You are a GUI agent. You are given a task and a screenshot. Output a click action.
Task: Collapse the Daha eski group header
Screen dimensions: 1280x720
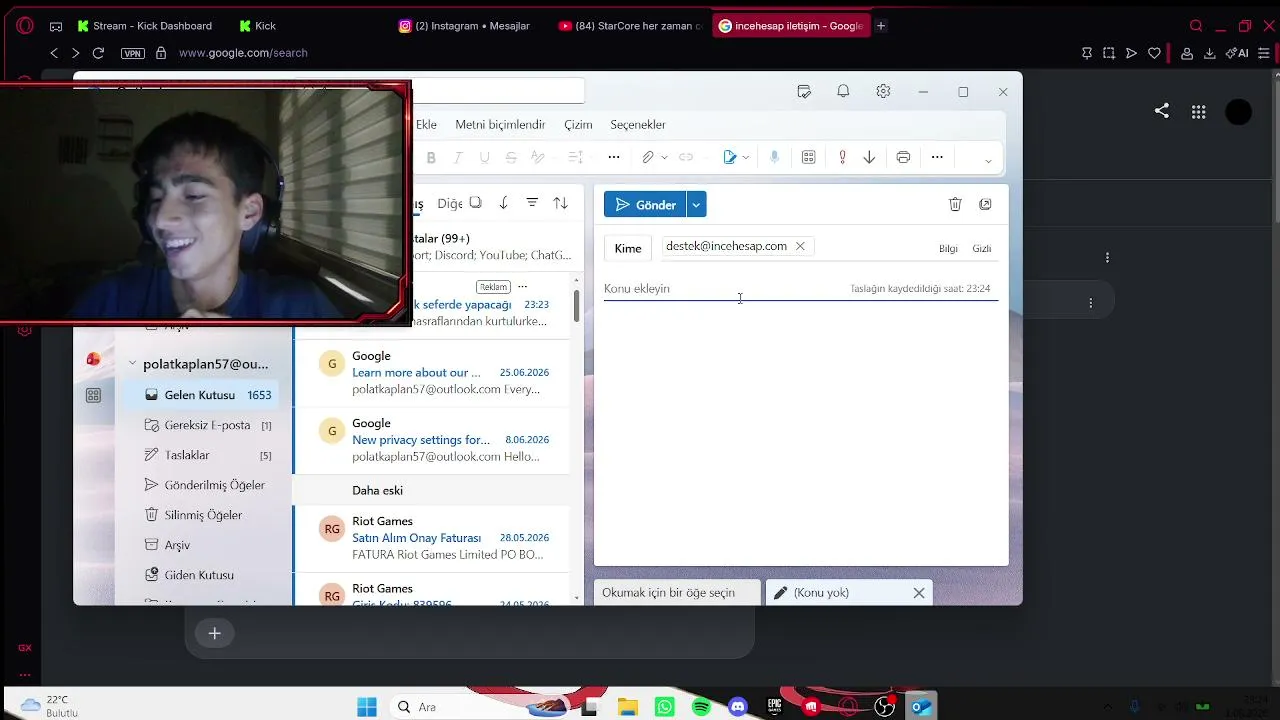pyautogui.click(x=432, y=490)
